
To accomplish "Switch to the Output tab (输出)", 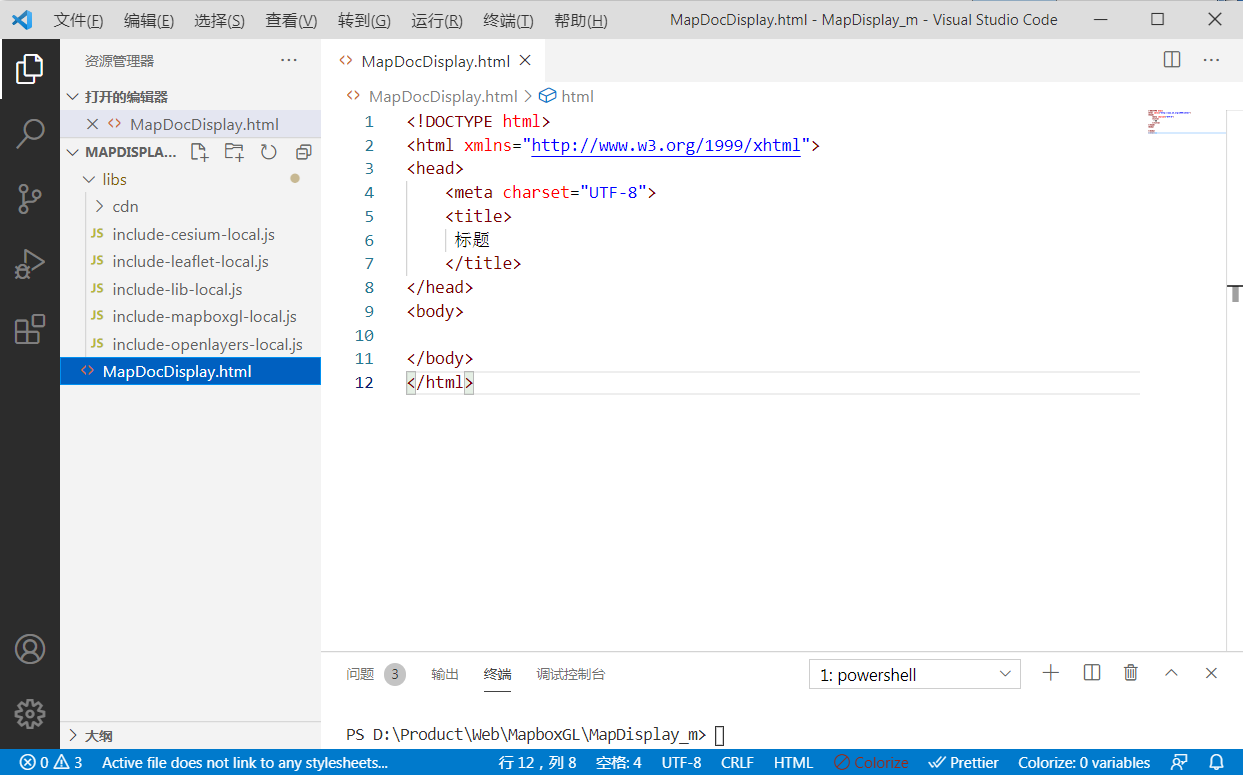I will point(445,674).
